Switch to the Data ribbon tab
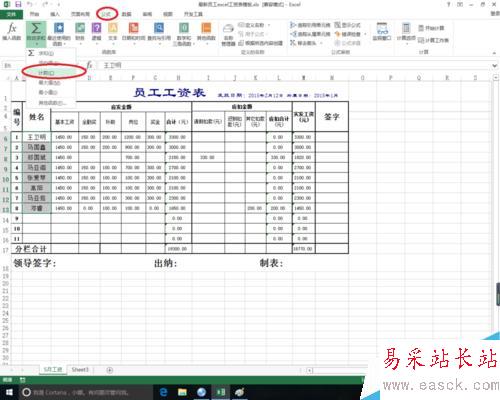 pyautogui.click(x=126, y=14)
